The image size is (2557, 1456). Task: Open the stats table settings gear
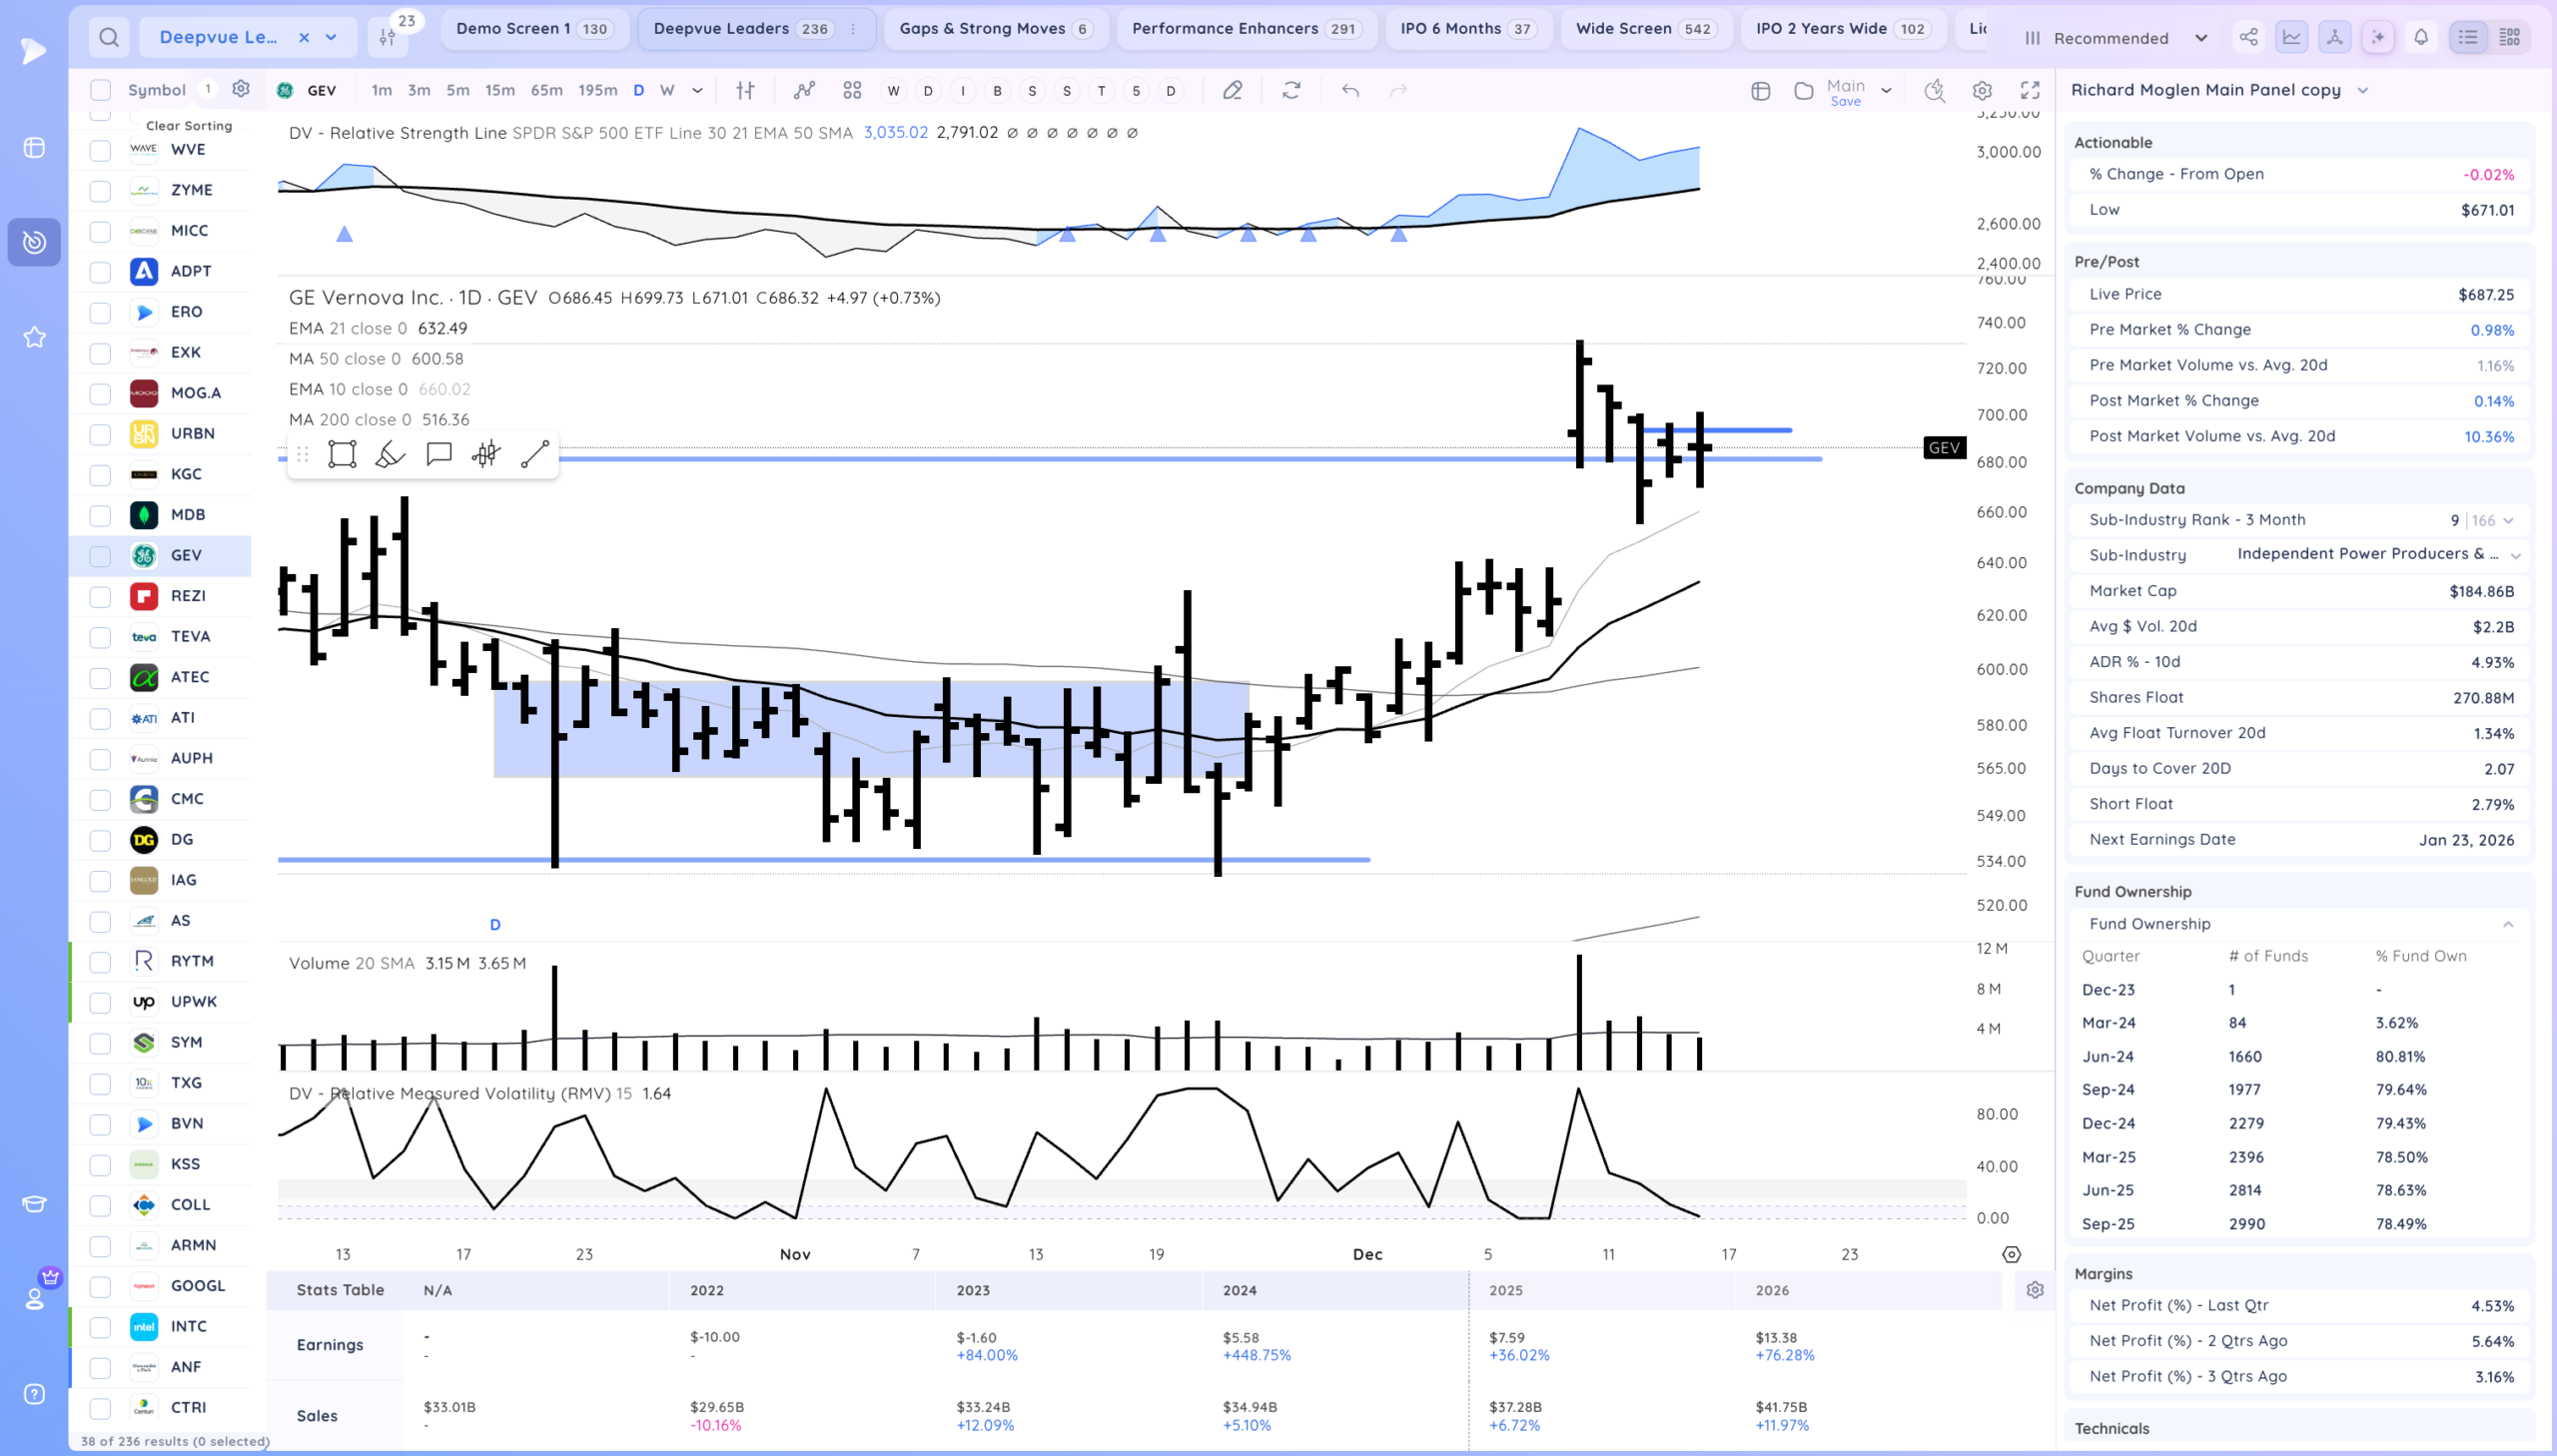click(2035, 1290)
